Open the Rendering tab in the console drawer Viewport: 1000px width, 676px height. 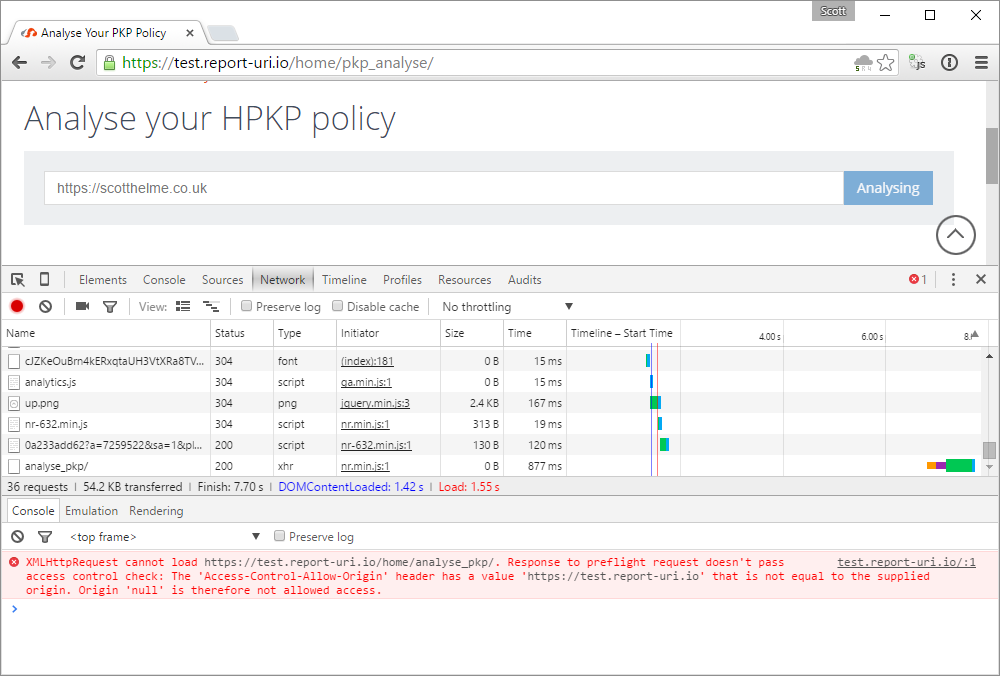[156, 510]
